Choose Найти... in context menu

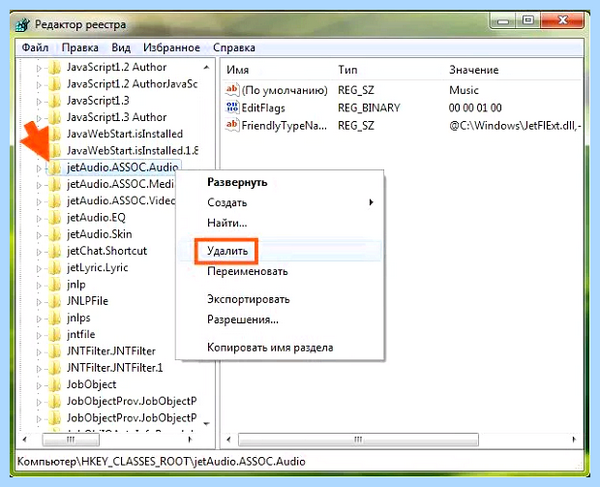227,223
